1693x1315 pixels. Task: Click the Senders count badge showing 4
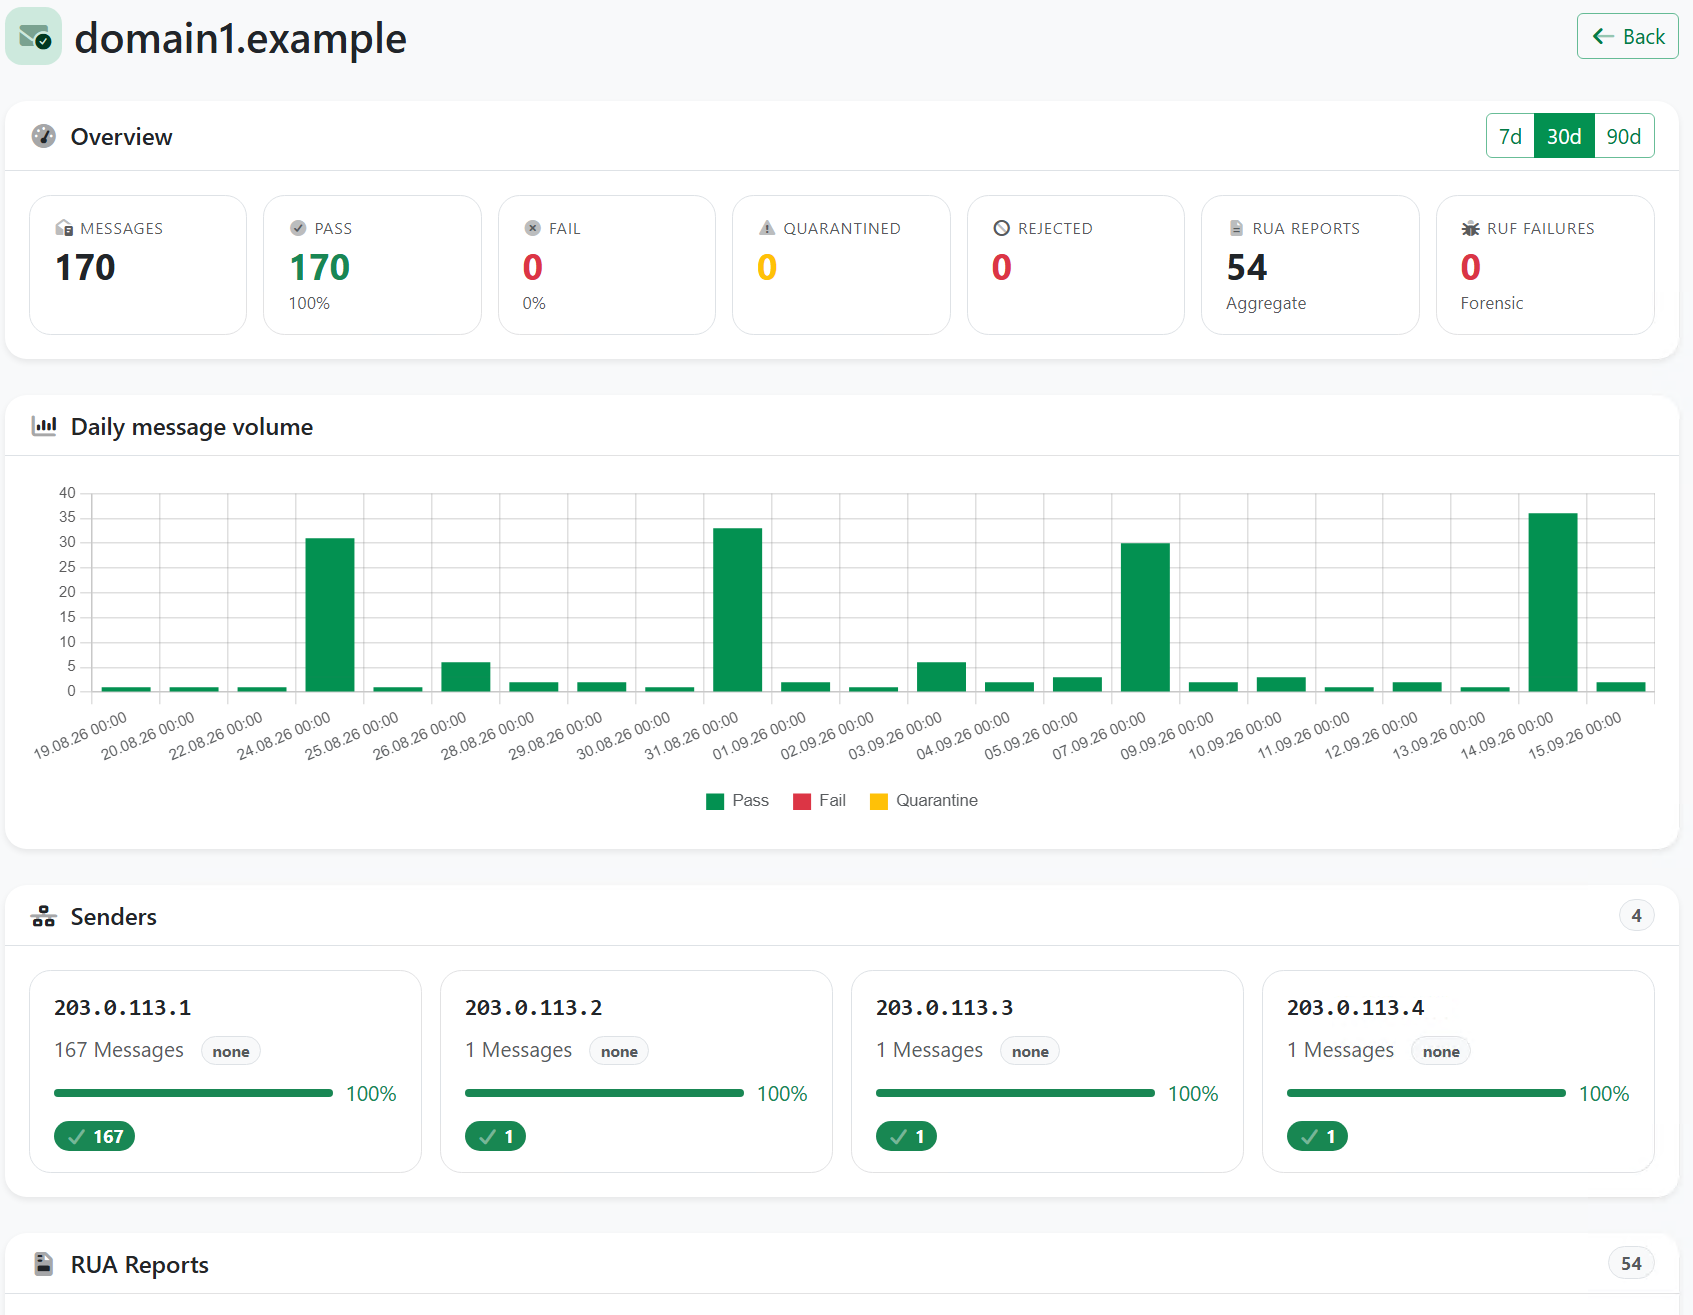point(1636,915)
